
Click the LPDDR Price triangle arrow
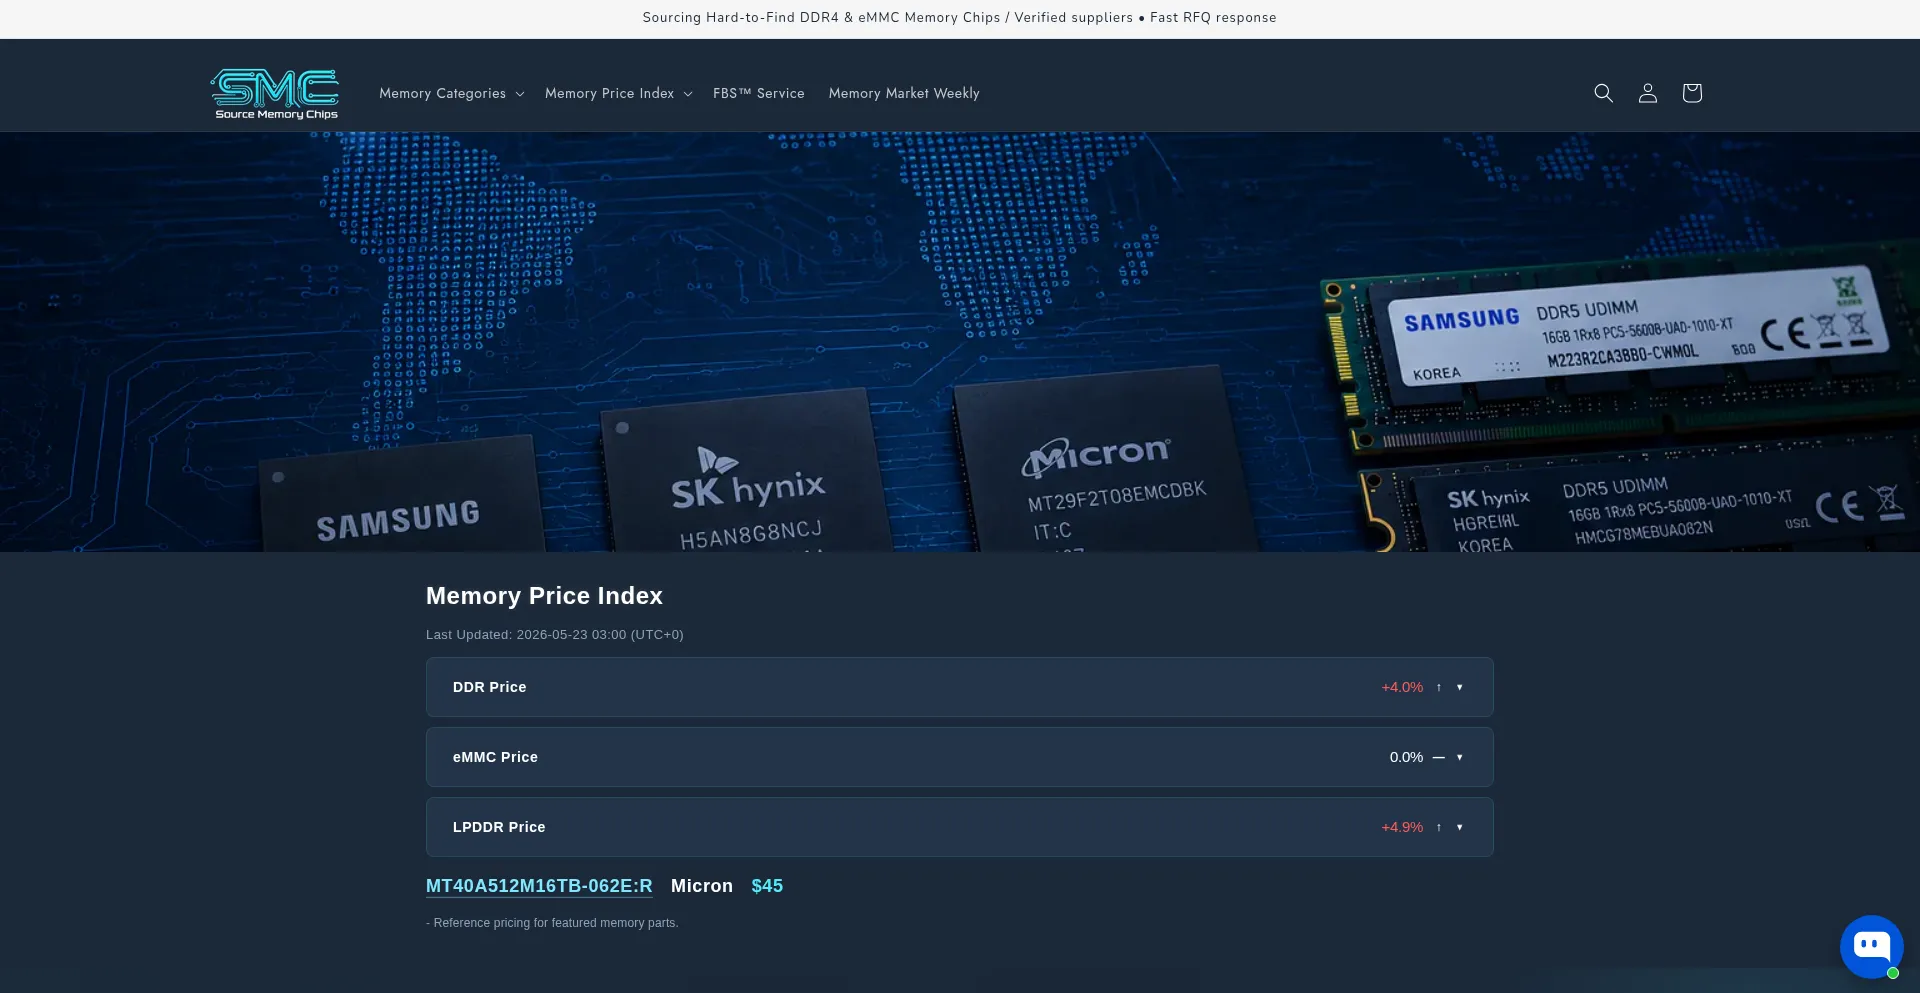(1460, 827)
